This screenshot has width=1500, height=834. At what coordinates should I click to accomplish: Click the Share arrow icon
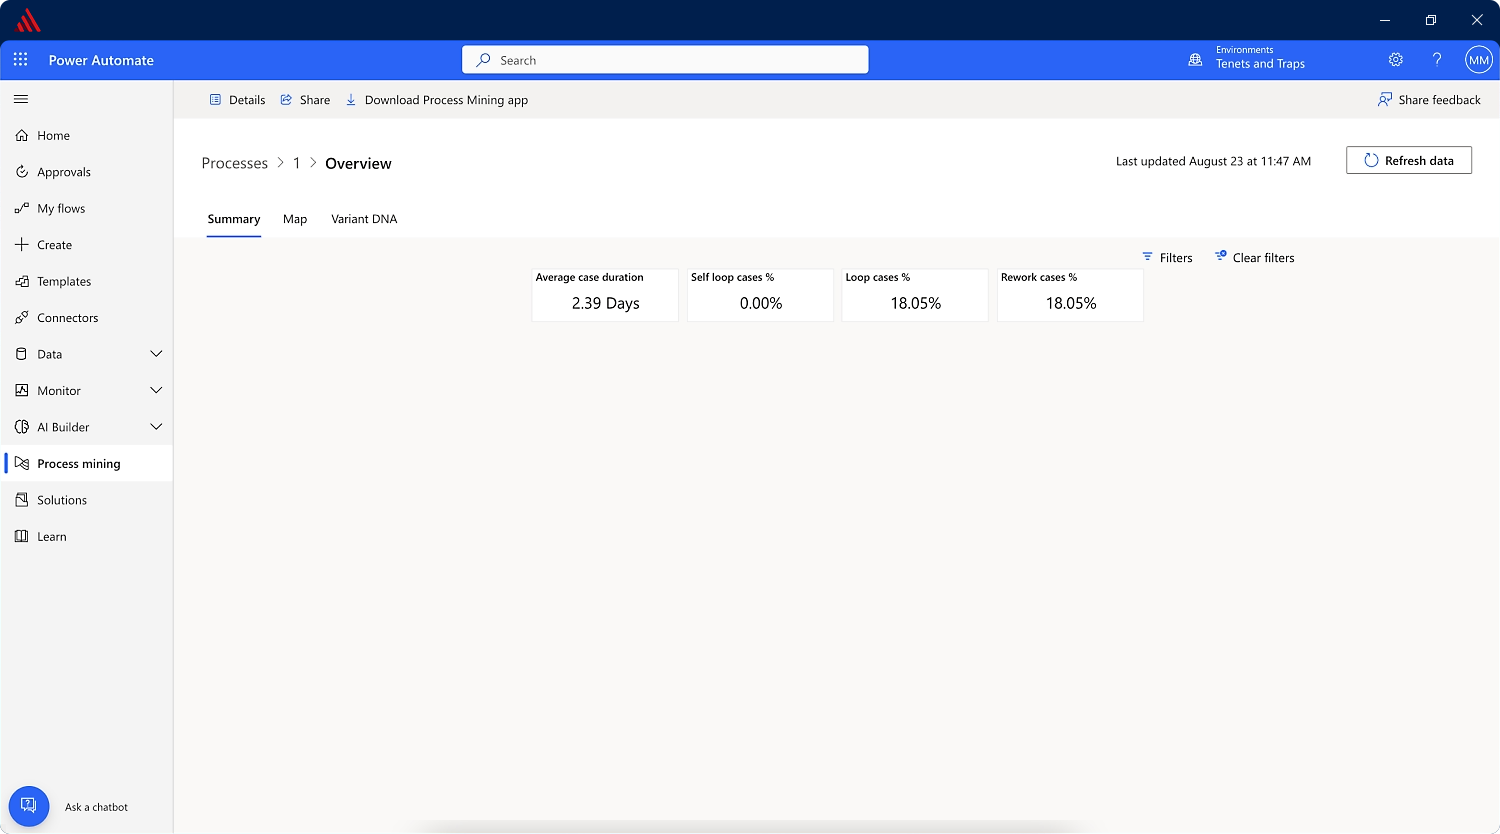(x=286, y=100)
